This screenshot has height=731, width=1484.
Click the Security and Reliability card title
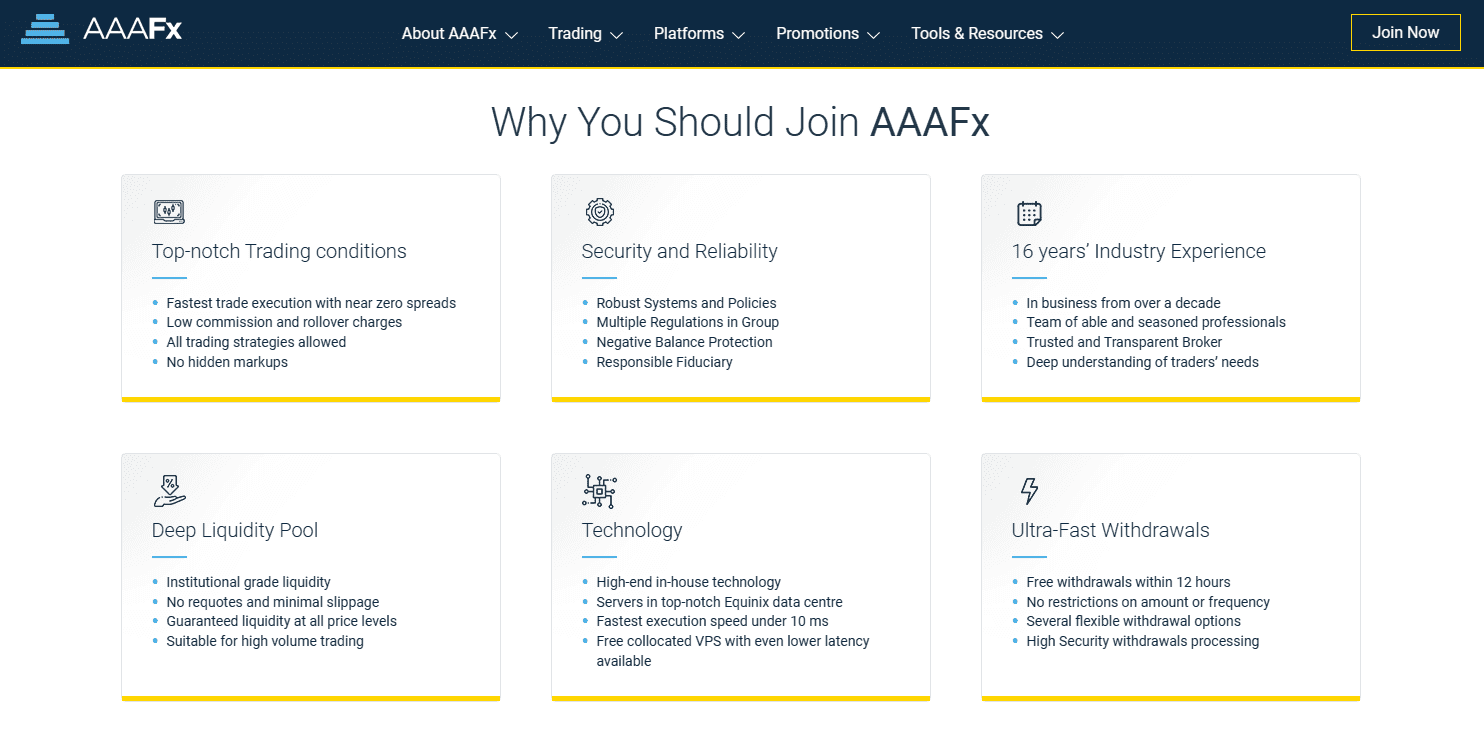[679, 251]
